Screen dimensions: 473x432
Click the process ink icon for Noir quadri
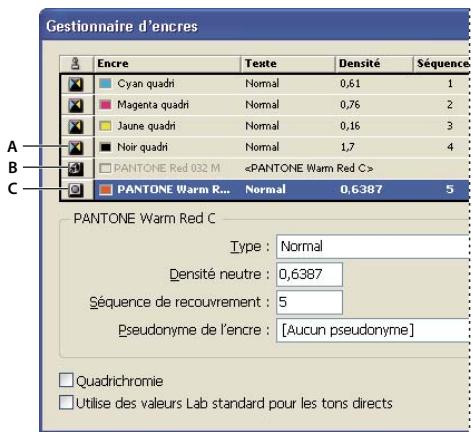coord(76,148)
